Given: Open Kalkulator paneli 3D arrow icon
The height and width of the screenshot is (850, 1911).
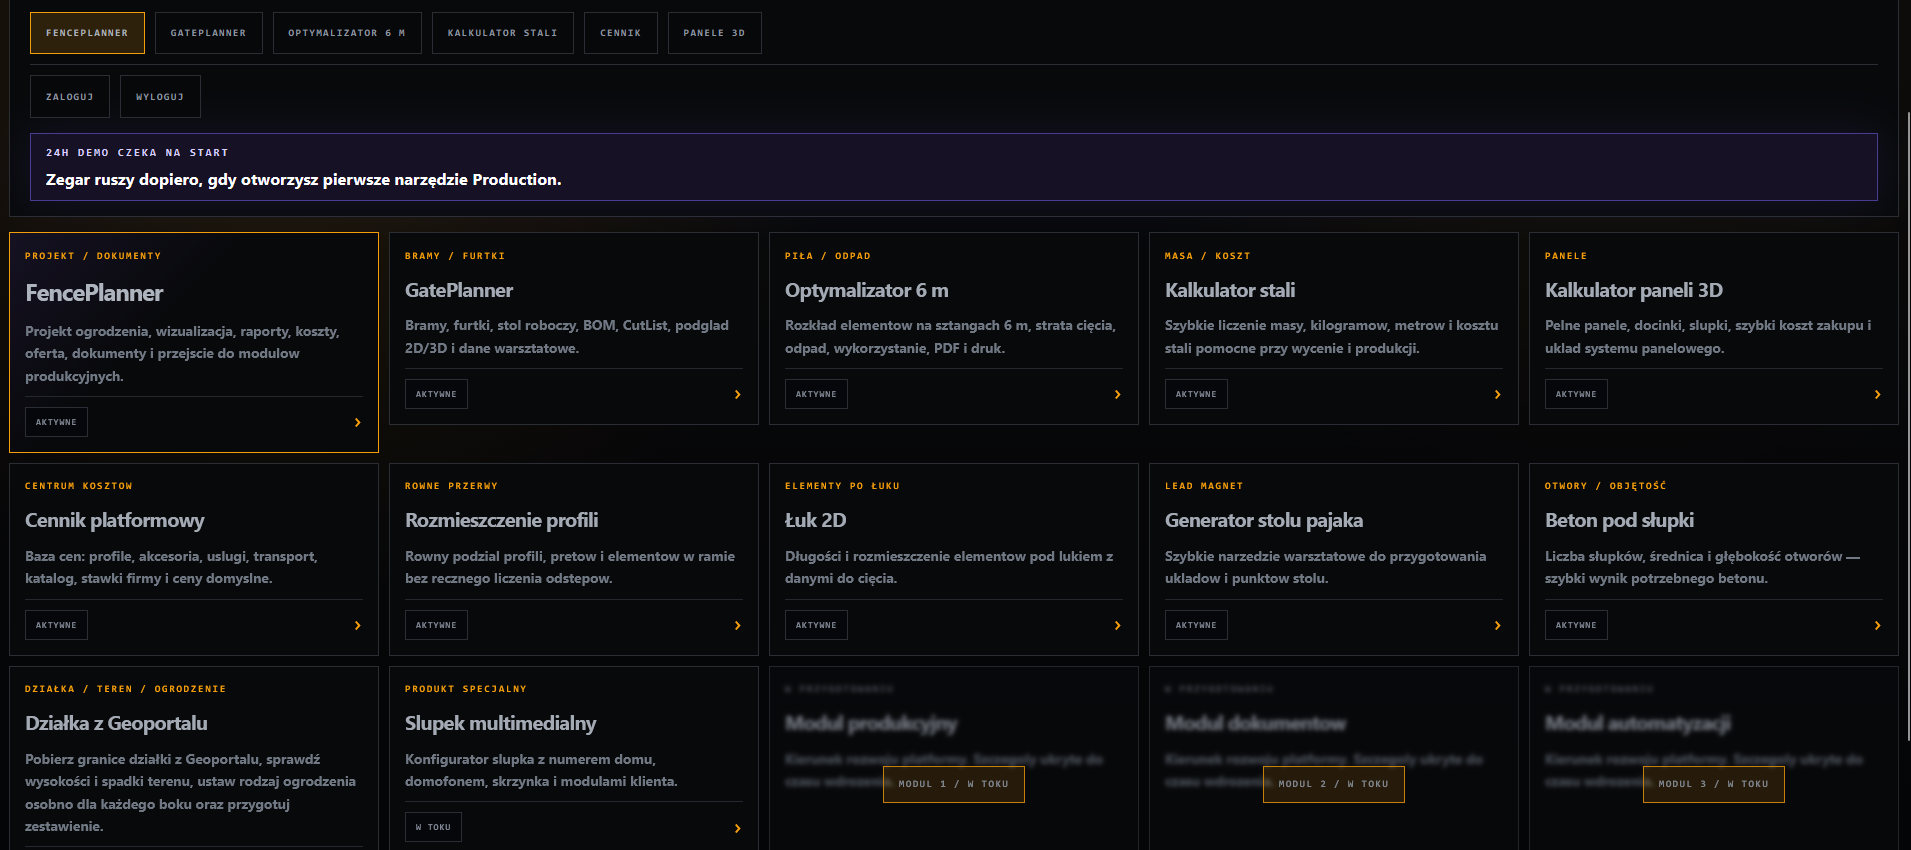Looking at the screenshot, I should pos(1877,395).
